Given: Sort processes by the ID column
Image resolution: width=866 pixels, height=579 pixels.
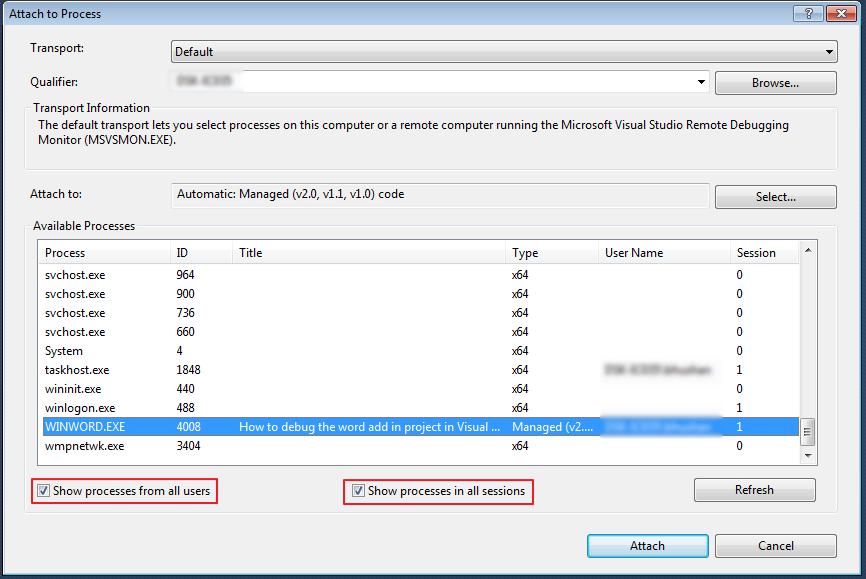Looking at the screenshot, I should [200, 253].
